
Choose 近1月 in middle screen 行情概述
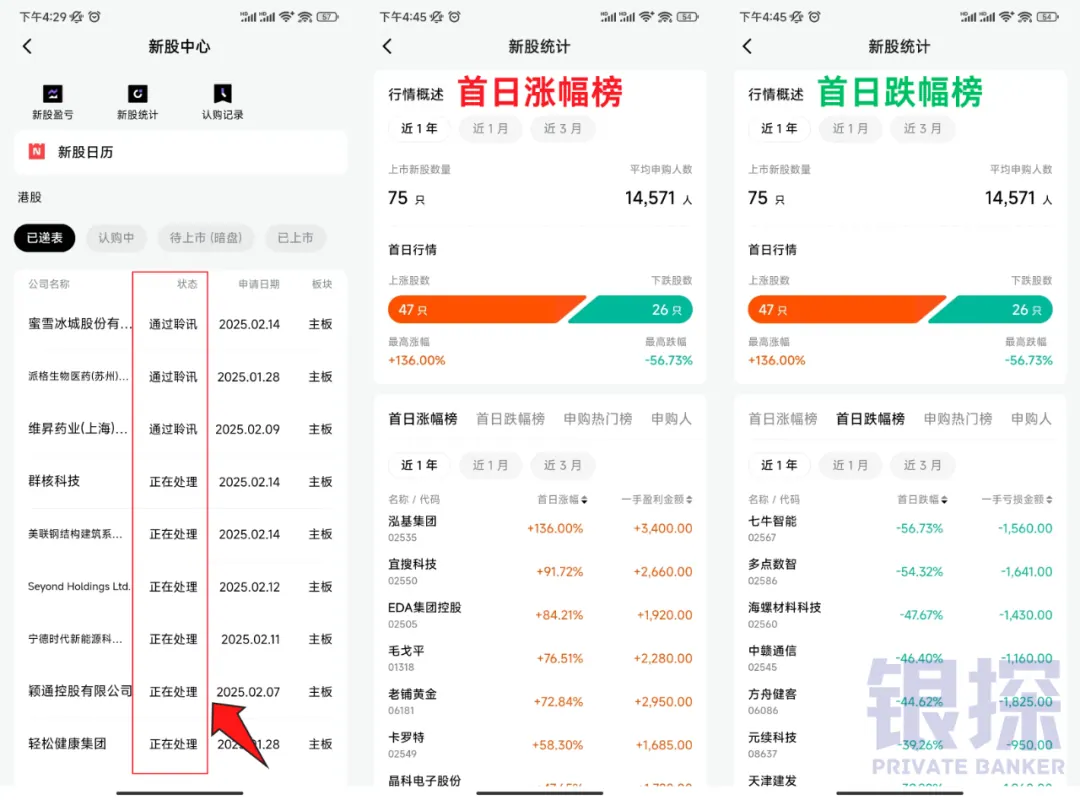point(490,128)
